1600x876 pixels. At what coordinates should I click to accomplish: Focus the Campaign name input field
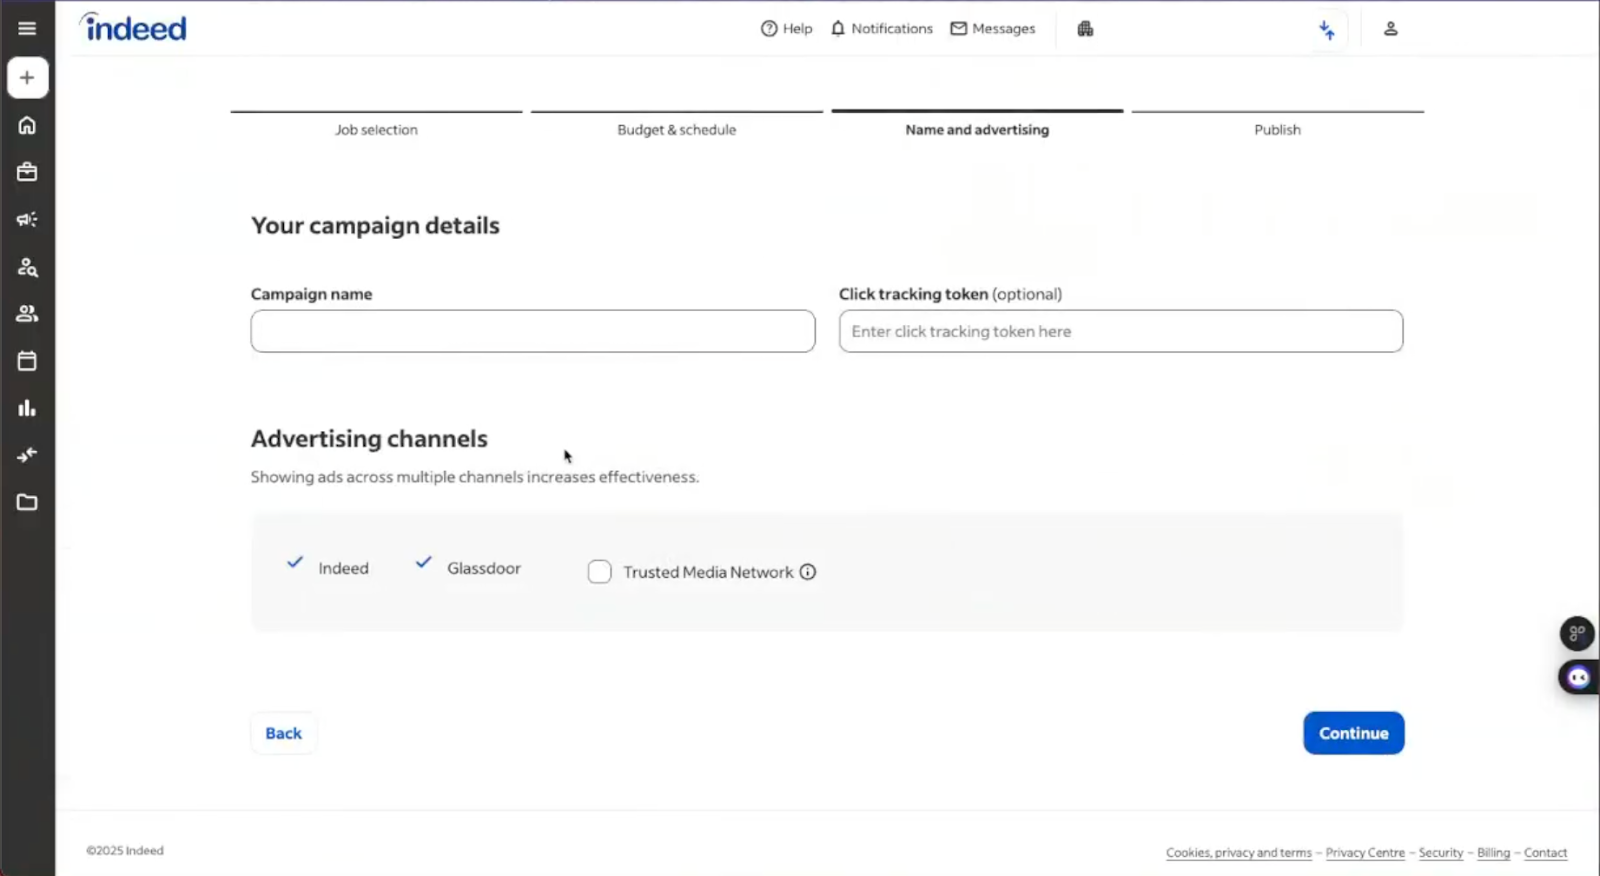(532, 331)
